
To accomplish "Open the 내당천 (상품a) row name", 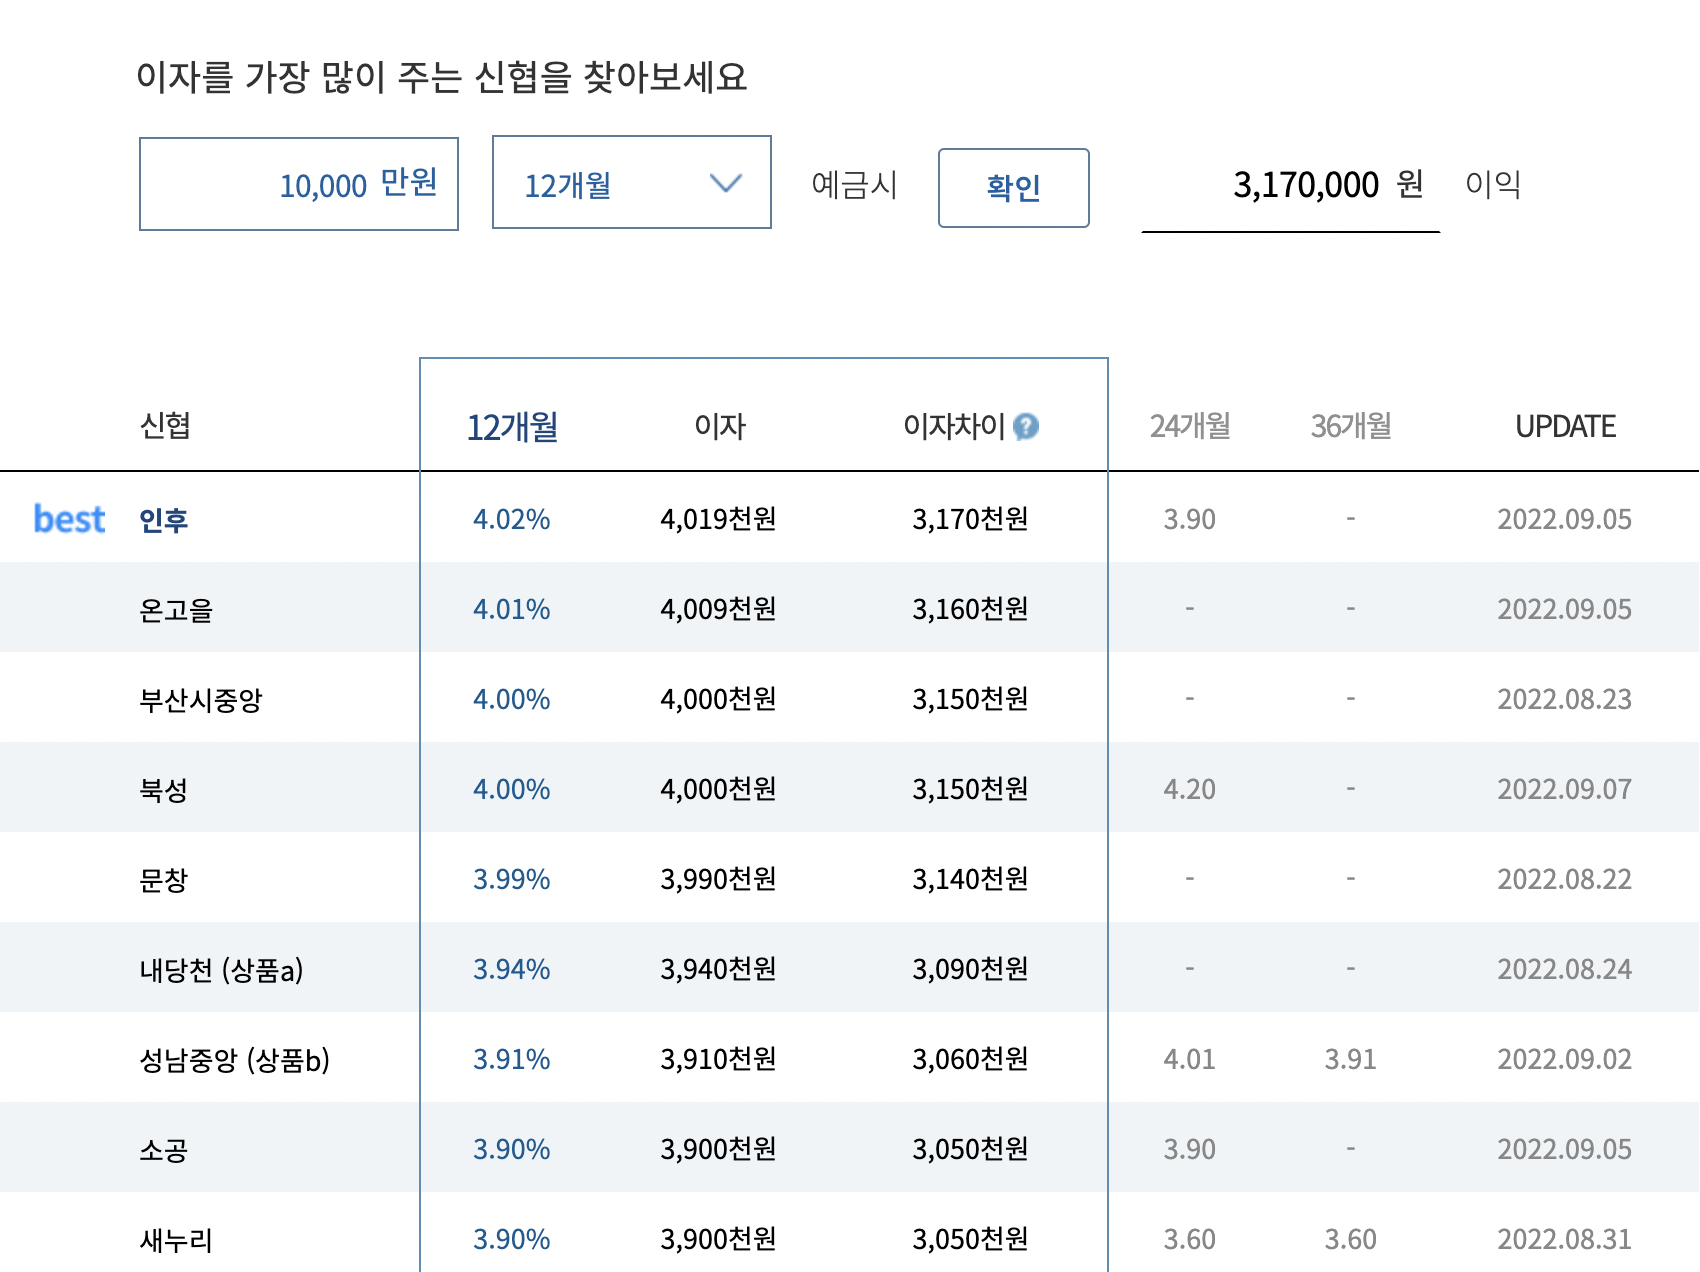I will tap(221, 970).
